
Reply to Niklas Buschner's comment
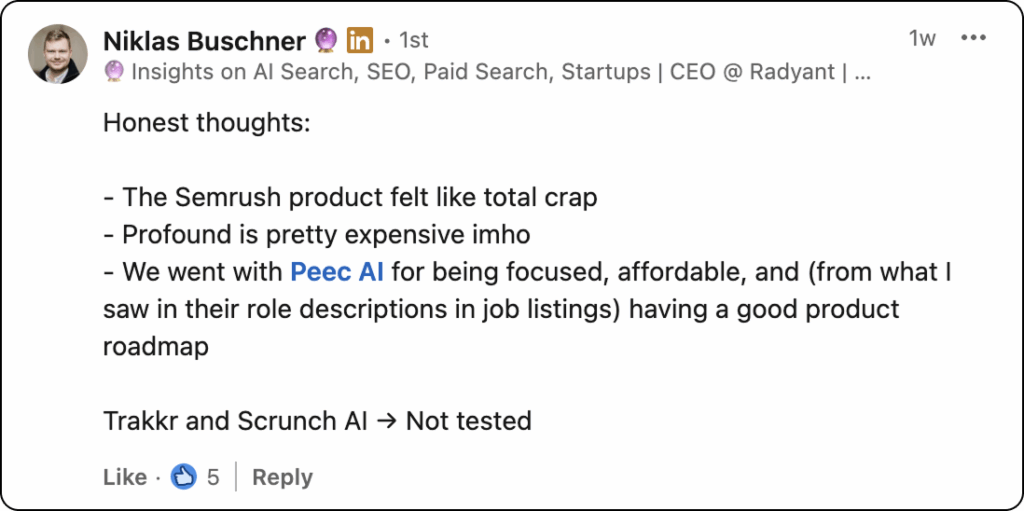point(282,477)
